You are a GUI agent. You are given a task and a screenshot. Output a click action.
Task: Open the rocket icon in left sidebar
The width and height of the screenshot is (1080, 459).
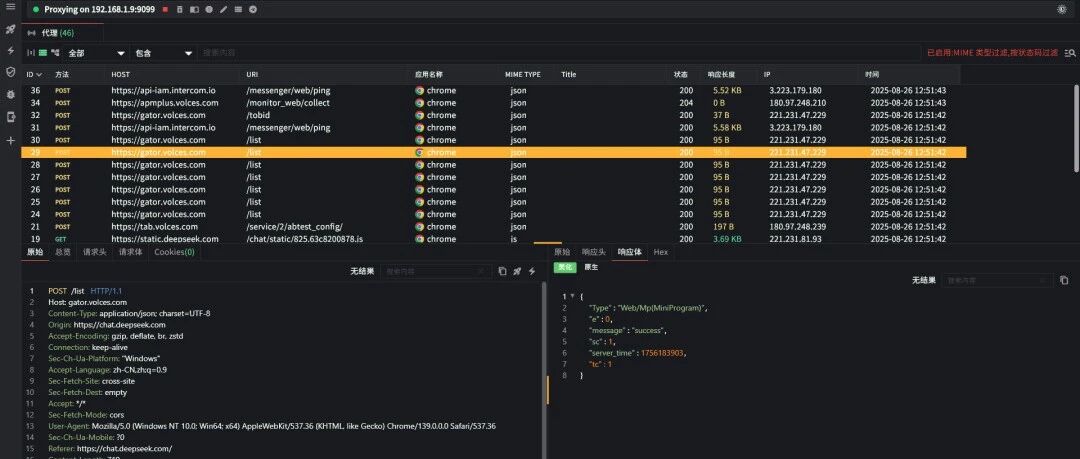(10, 30)
